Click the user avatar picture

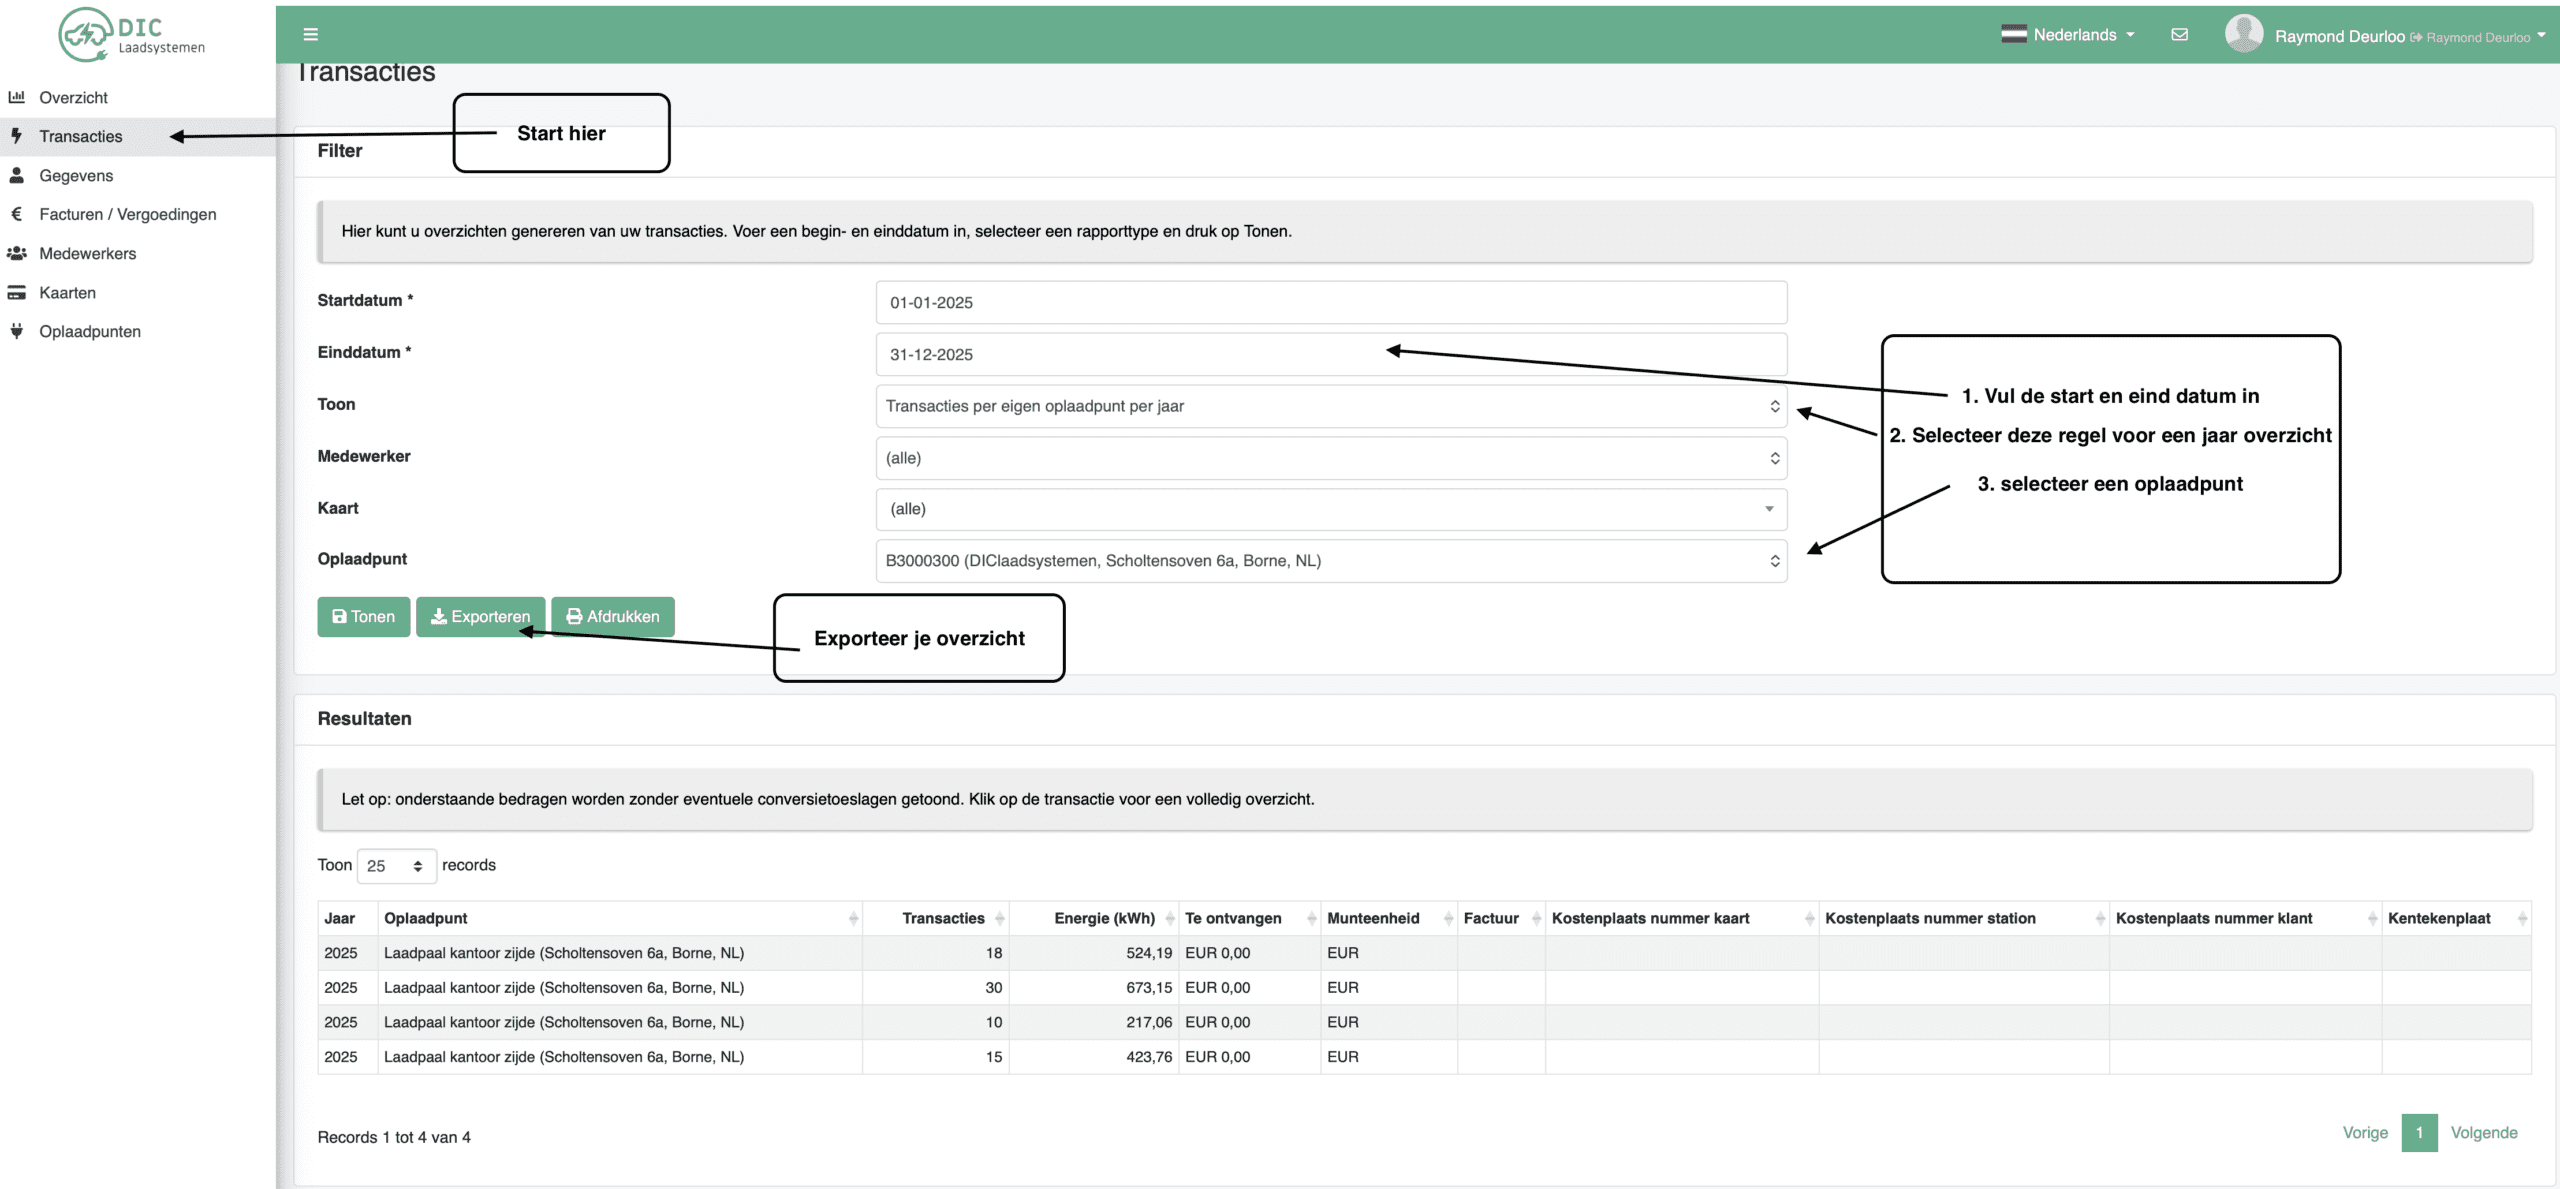2244,34
